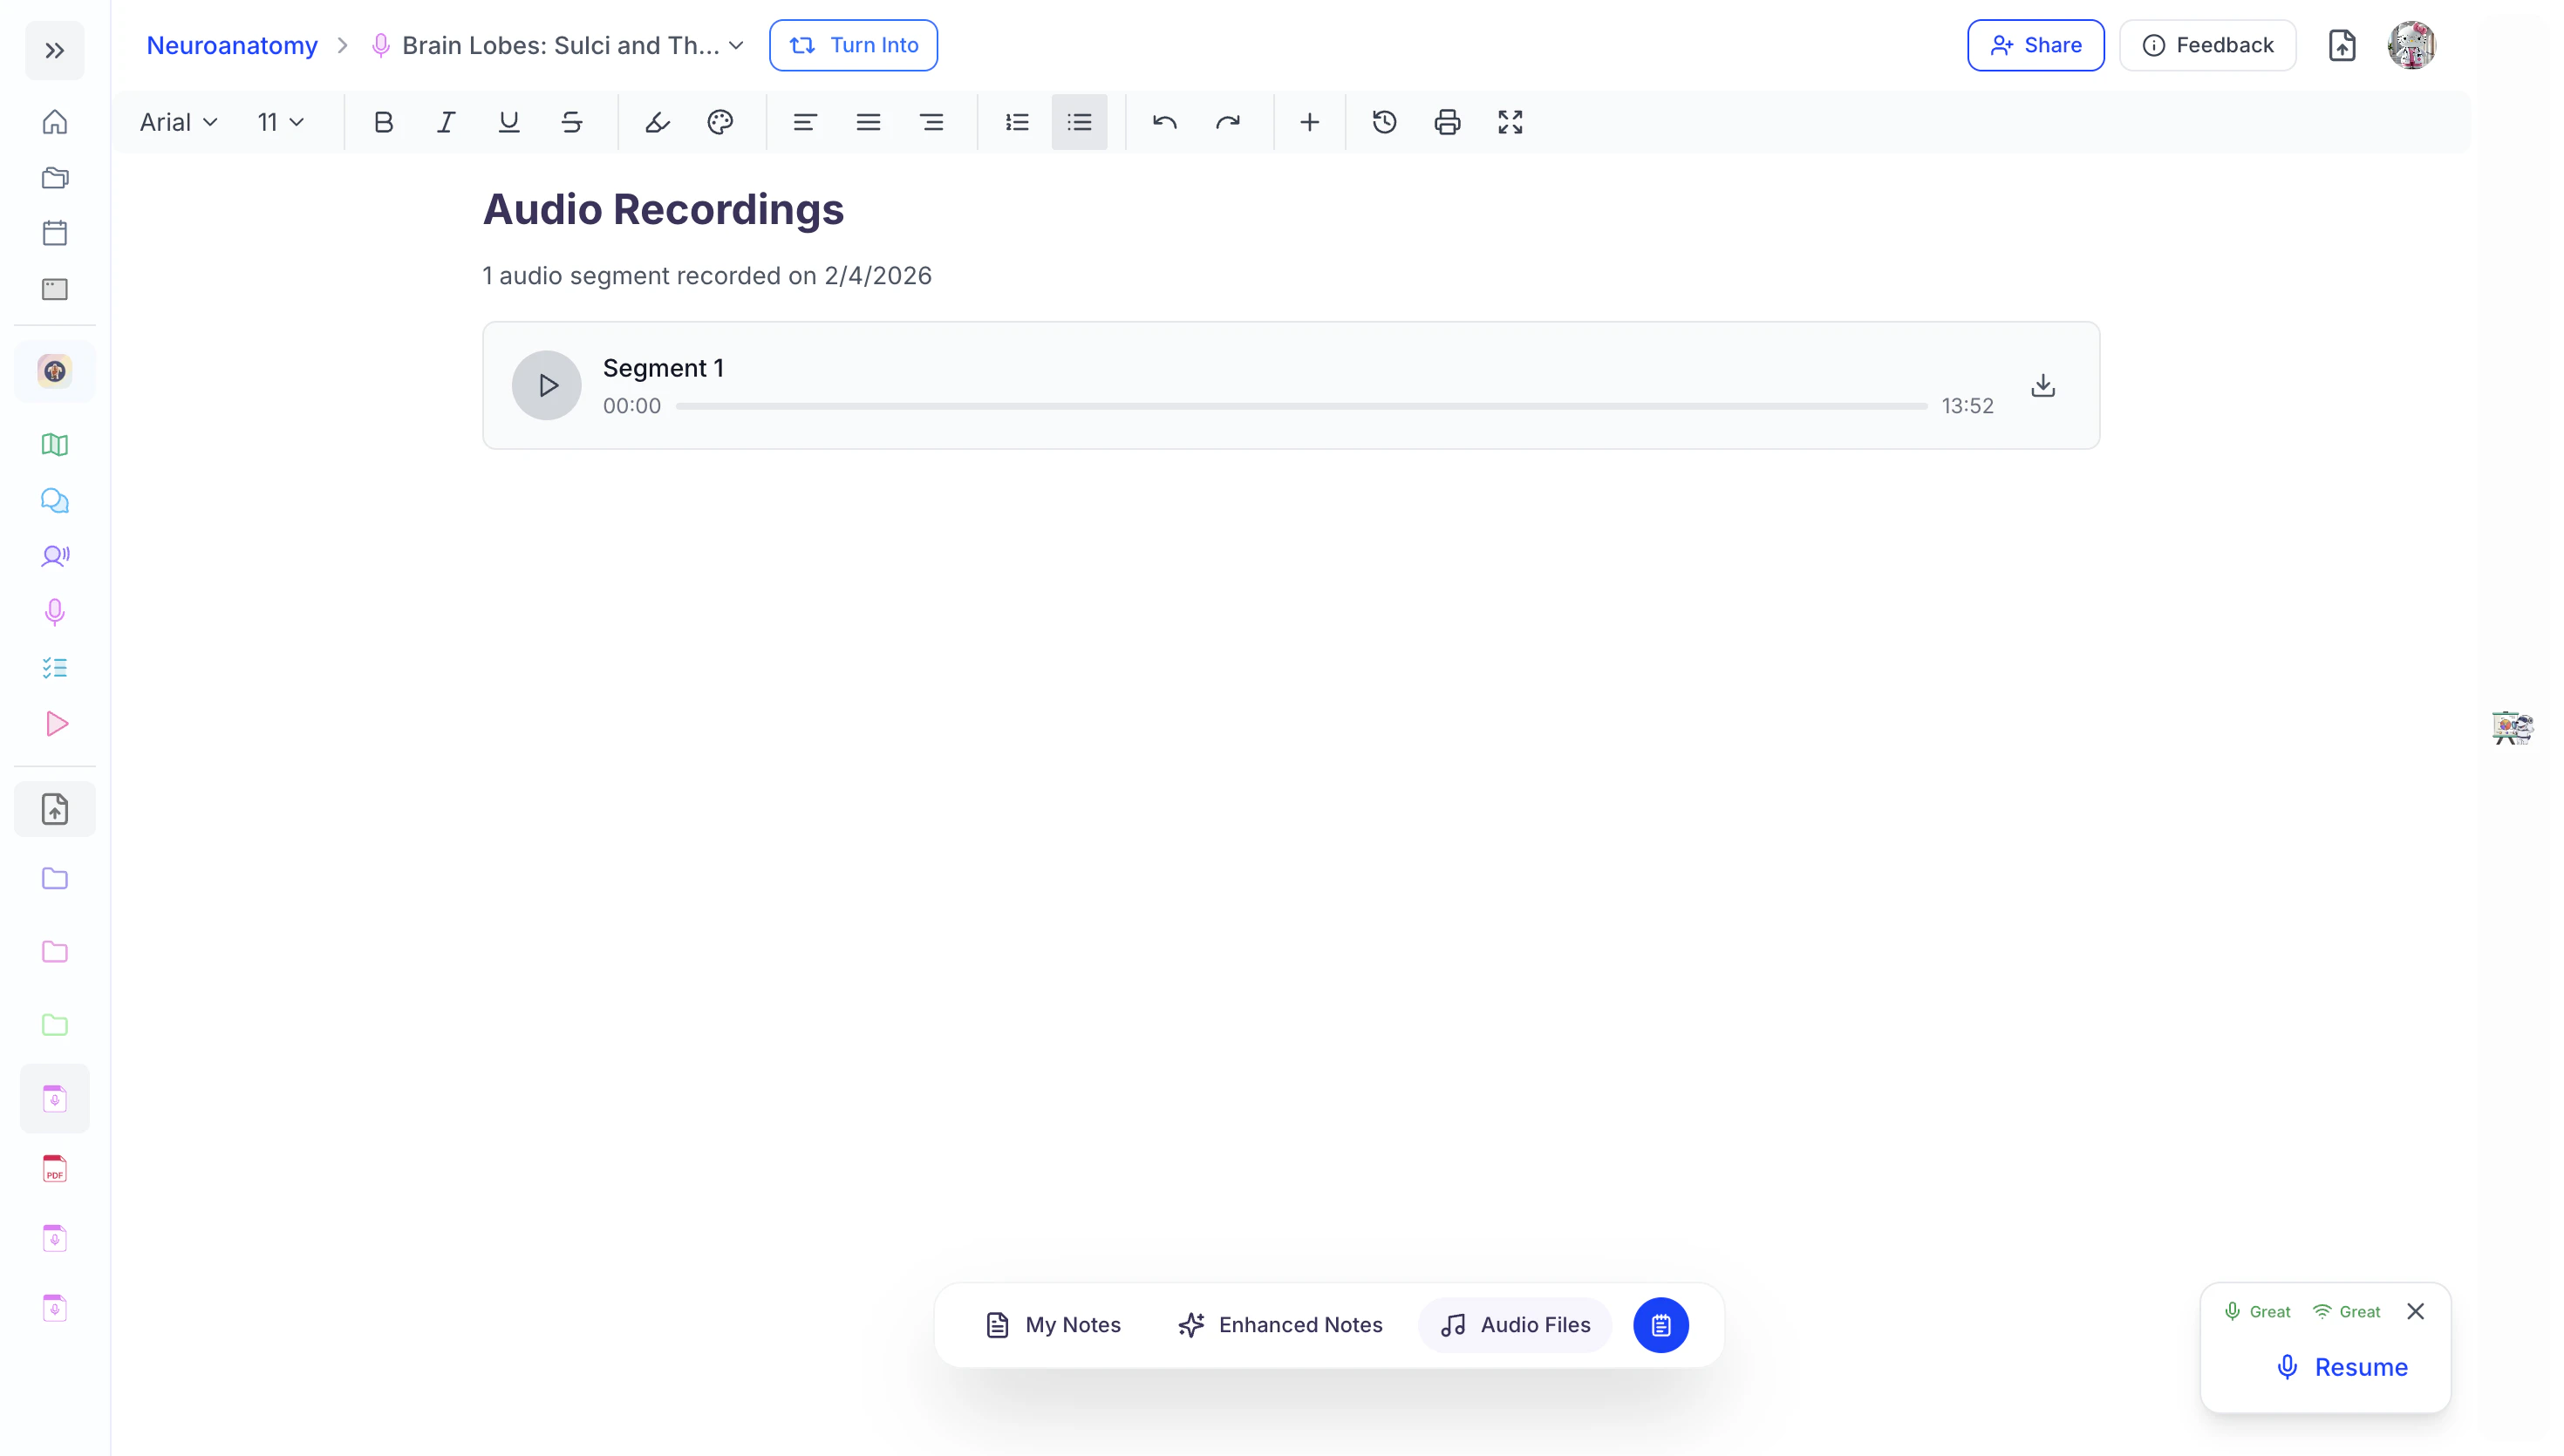Click the Segment 1 audio progress bar

pyautogui.click(x=1300, y=406)
